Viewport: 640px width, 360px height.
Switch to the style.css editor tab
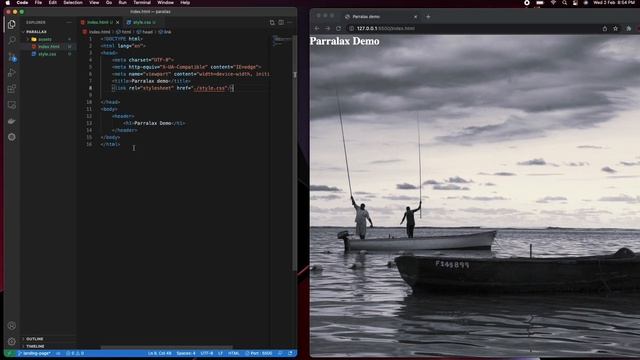pos(142,22)
